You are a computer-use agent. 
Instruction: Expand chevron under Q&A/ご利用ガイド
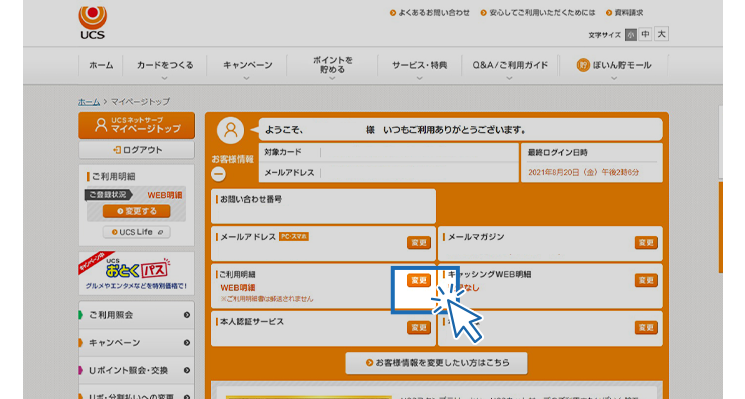(x=509, y=78)
